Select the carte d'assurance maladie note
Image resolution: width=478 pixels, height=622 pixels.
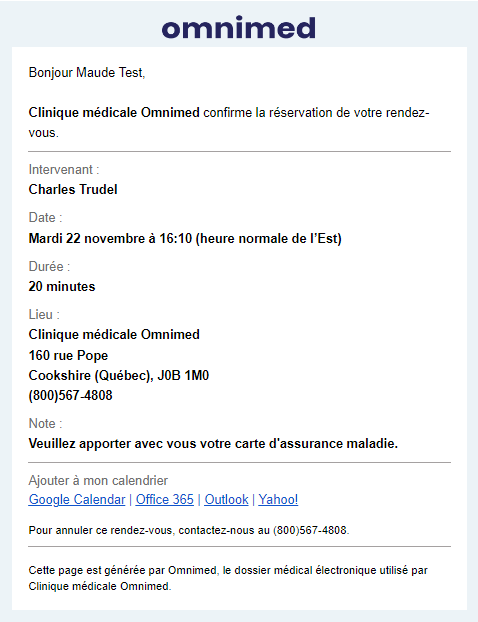(x=213, y=443)
